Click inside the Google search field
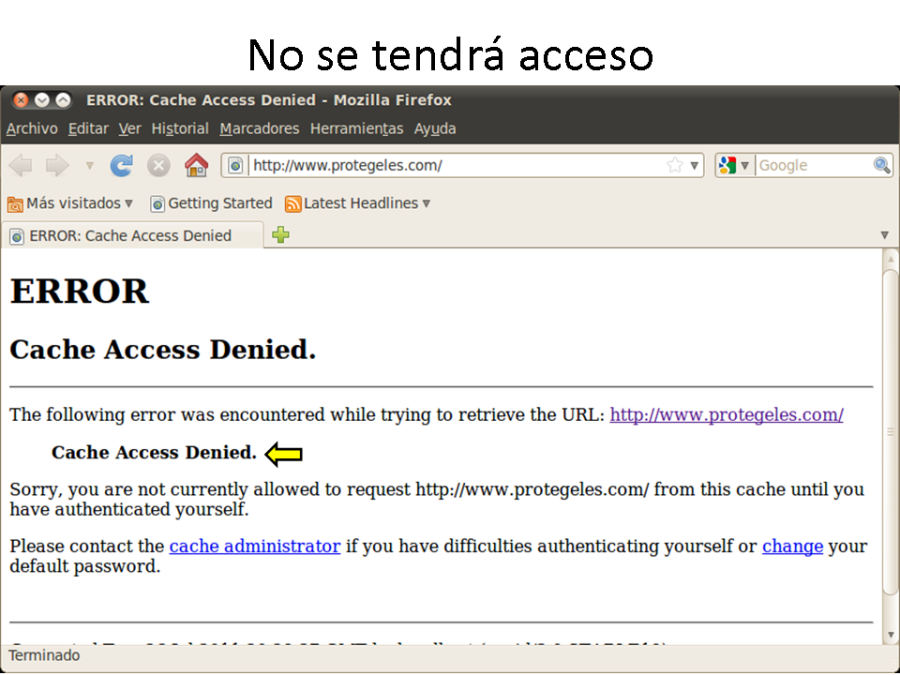Viewport: 900px width, 675px height. 812,165
